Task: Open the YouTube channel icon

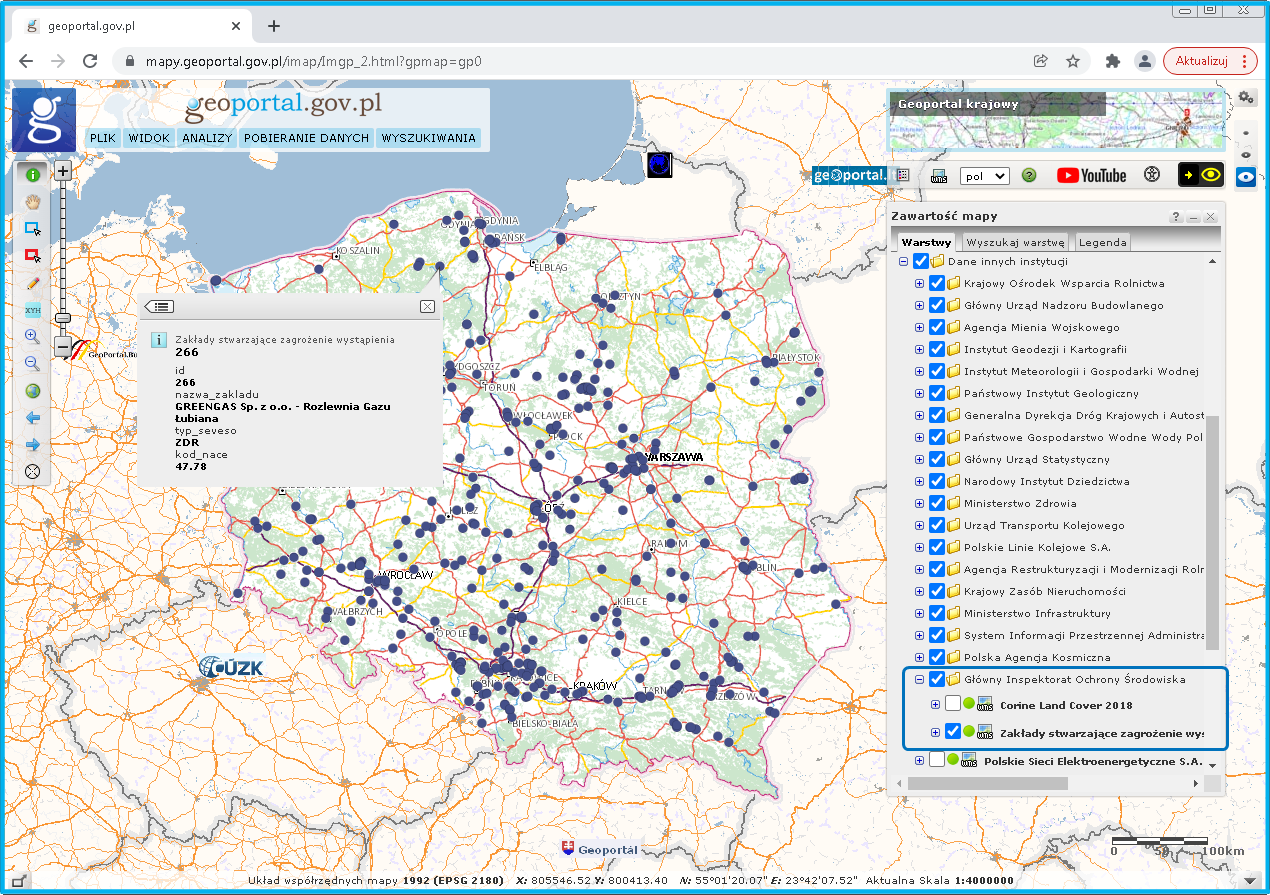Action: [x=1091, y=175]
